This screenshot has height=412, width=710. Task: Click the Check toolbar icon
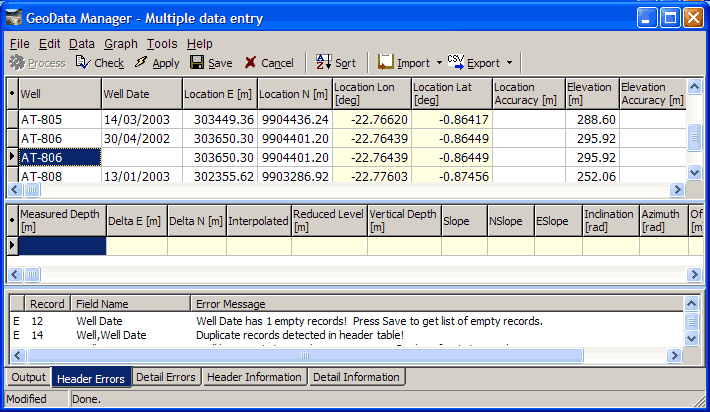click(x=83, y=62)
